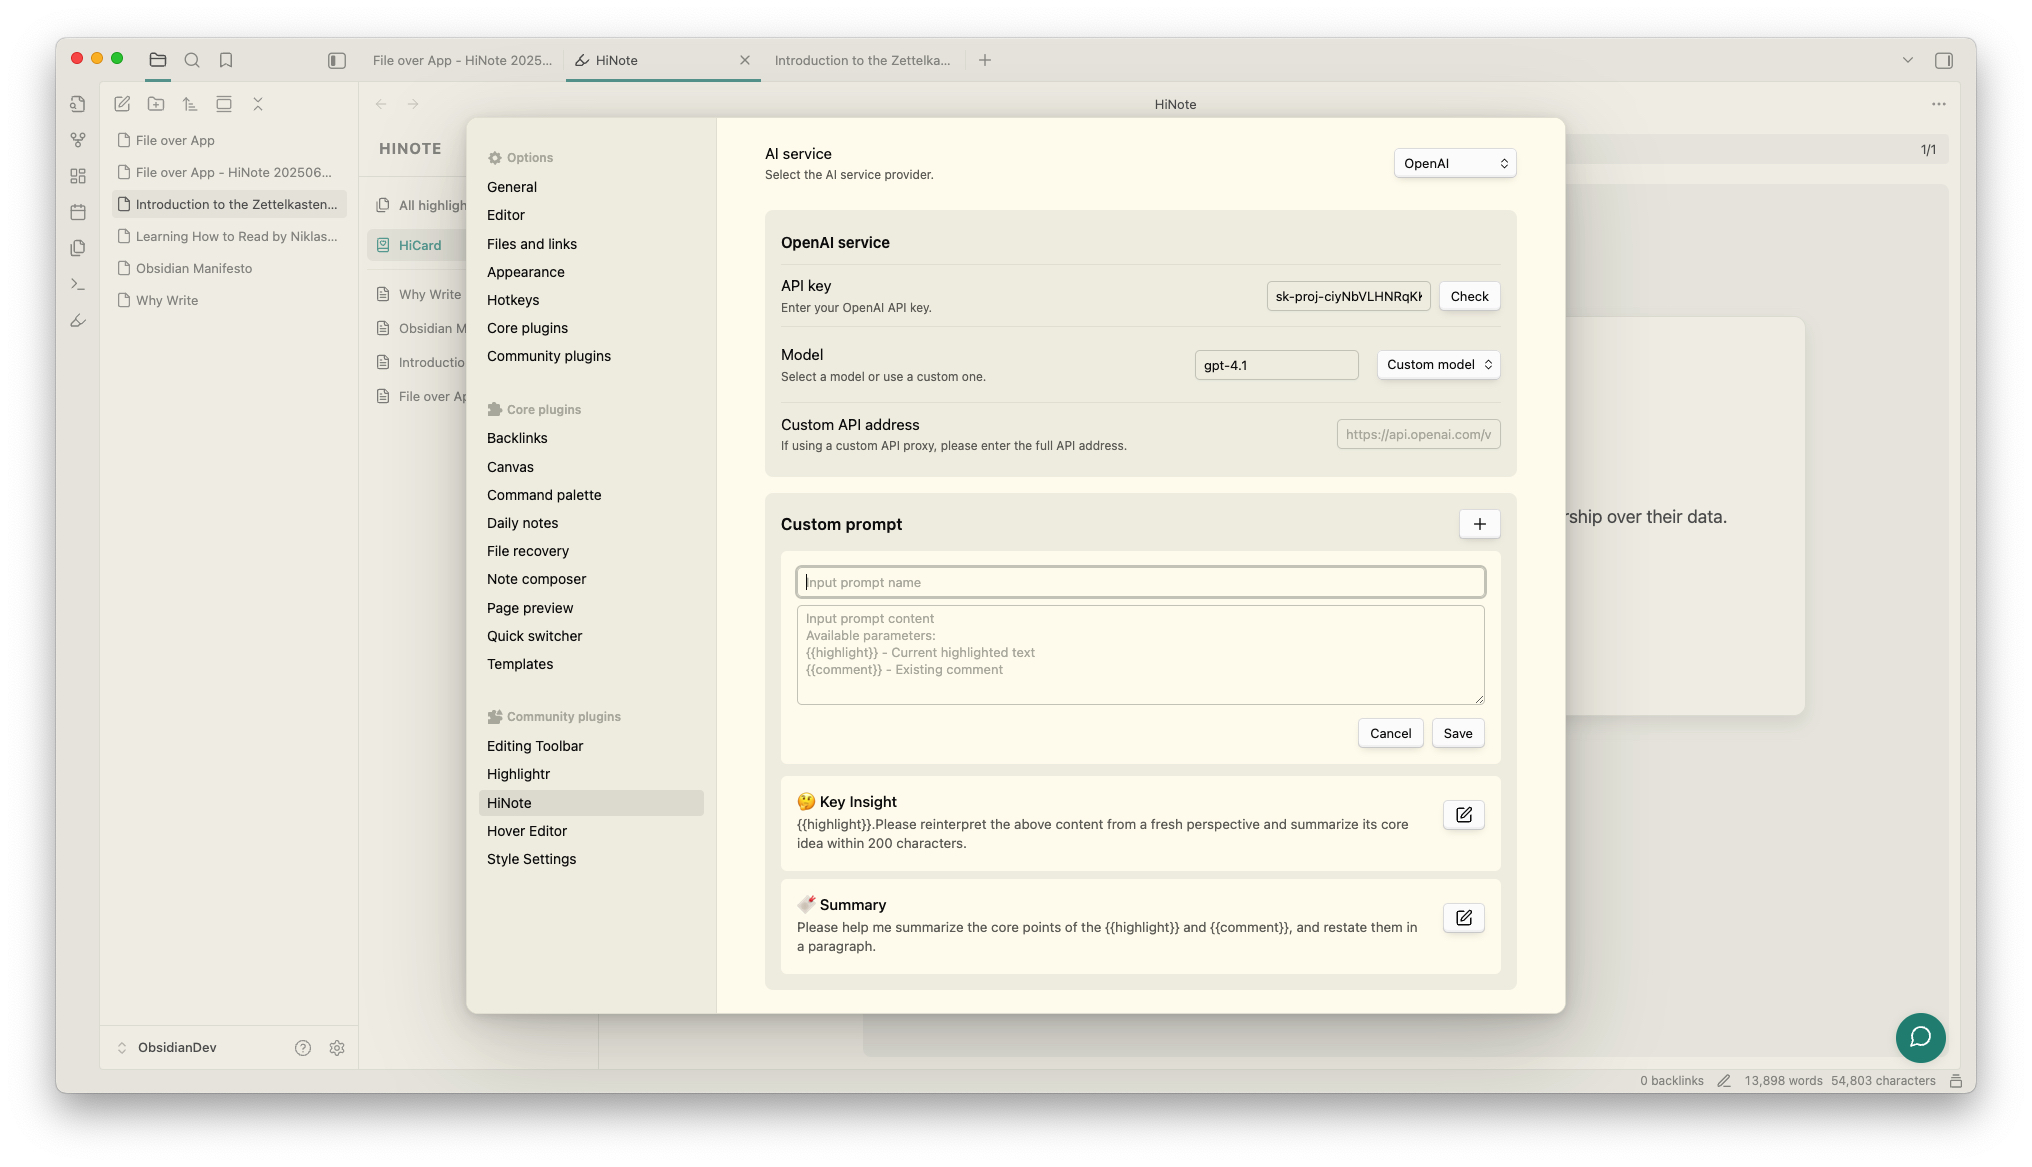The width and height of the screenshot is (2032, 1167).
Task: Open the green chat bubble button
Action: 1920,1037
